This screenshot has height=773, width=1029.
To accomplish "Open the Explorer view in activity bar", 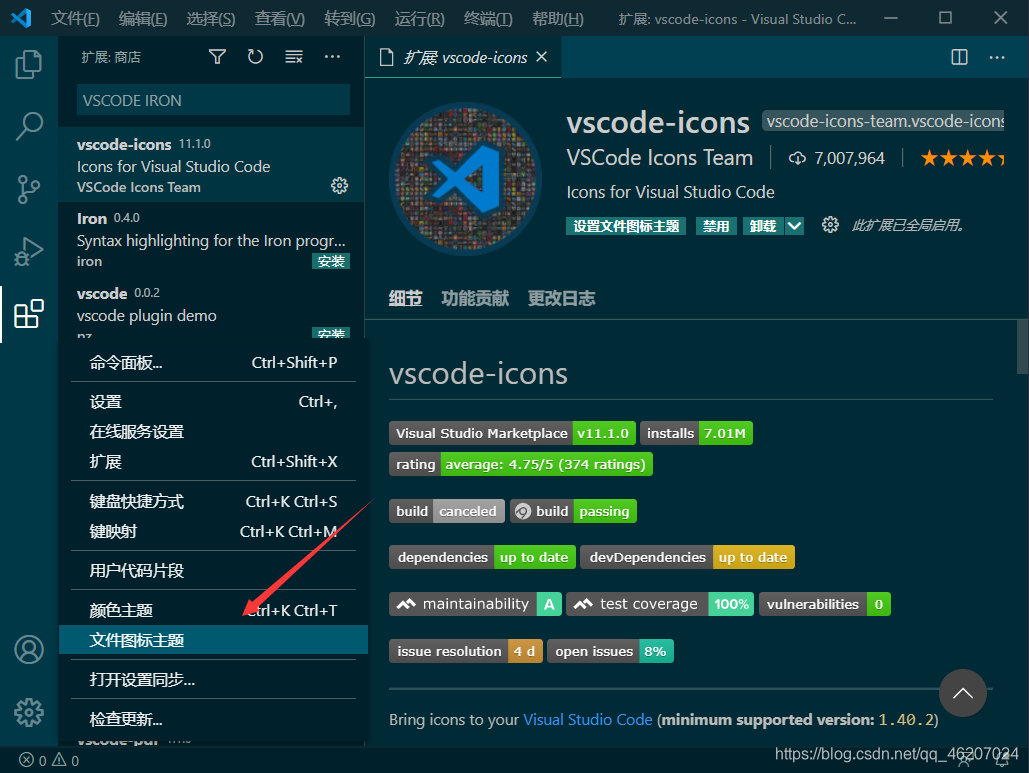I will tap(28, 64).
